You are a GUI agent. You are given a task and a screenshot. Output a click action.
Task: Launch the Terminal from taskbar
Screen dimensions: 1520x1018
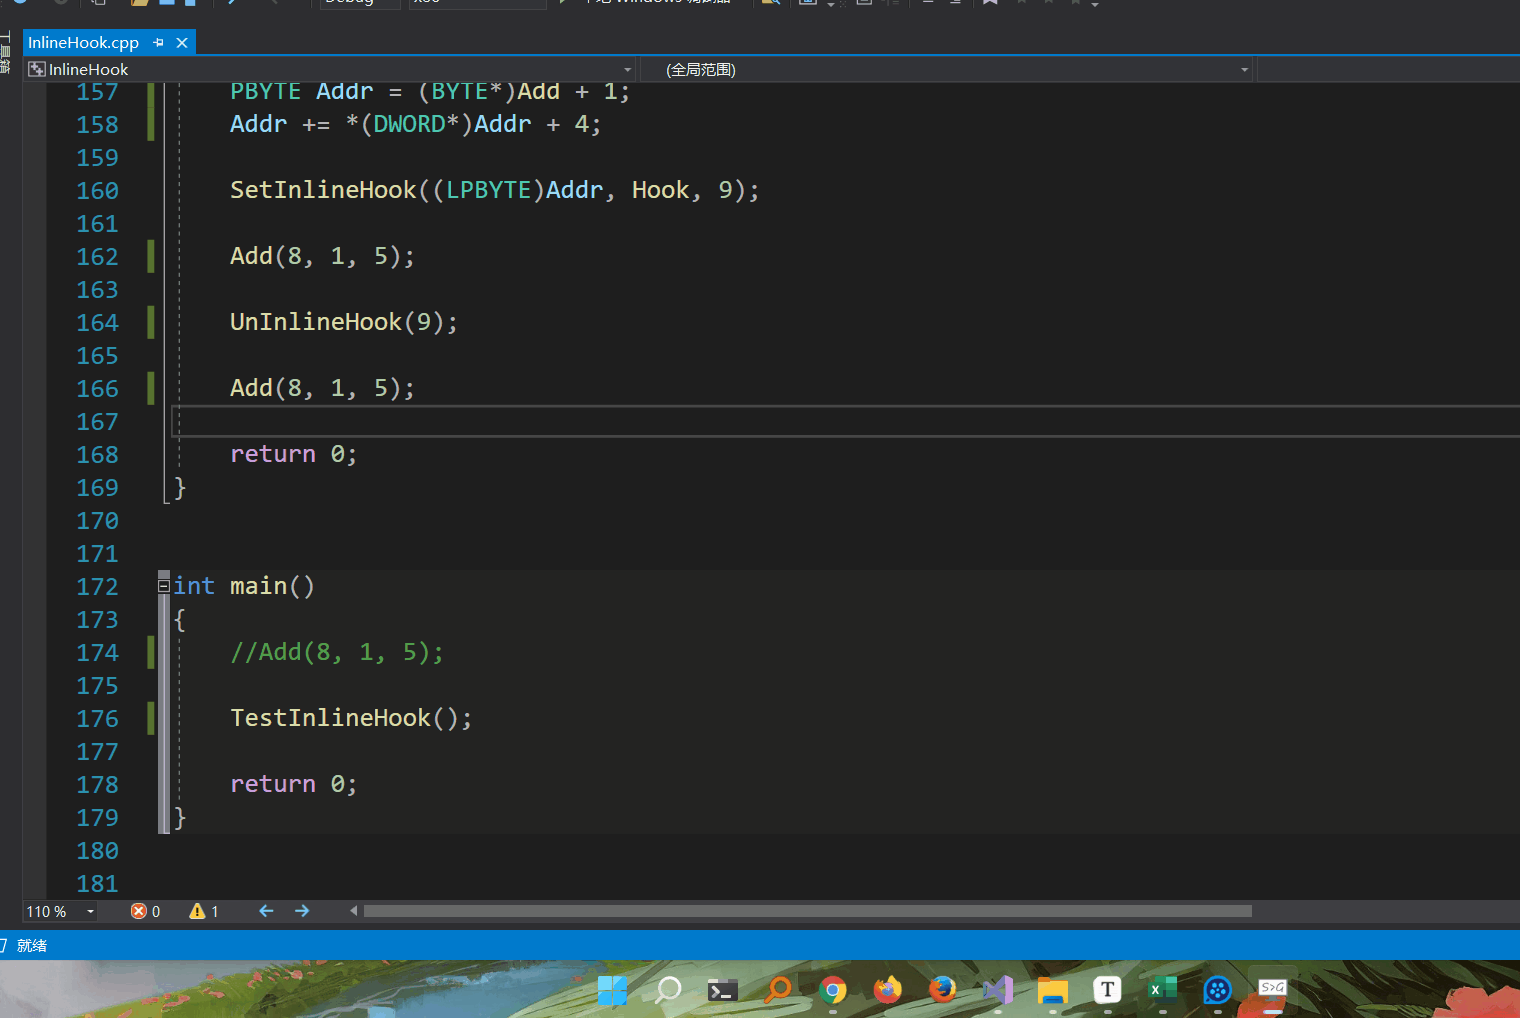[722, 990]
